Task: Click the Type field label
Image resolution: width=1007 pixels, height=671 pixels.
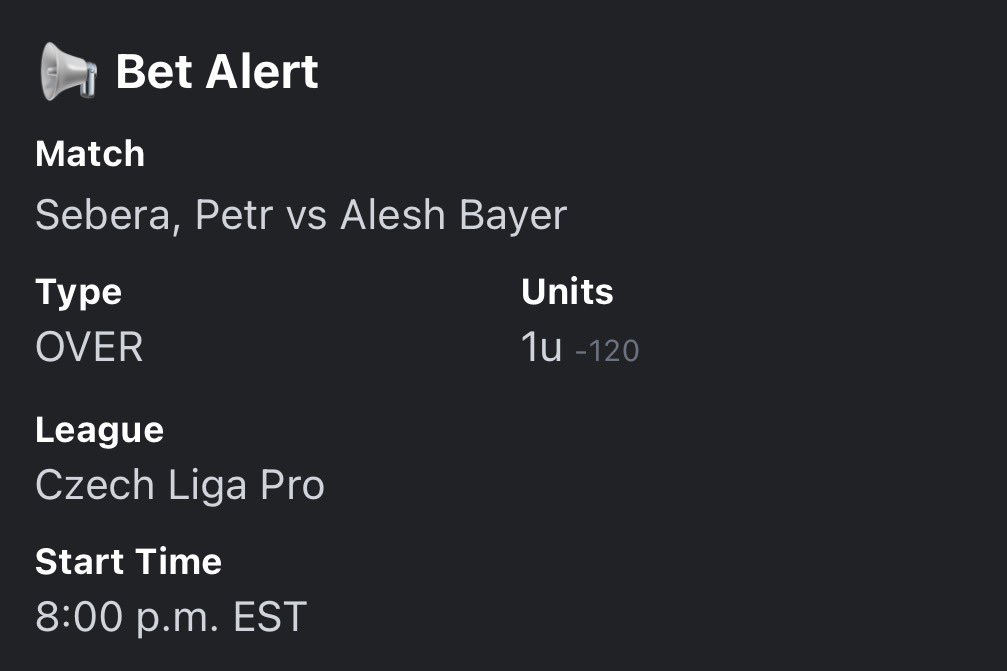Action: (x=78, y=292)
